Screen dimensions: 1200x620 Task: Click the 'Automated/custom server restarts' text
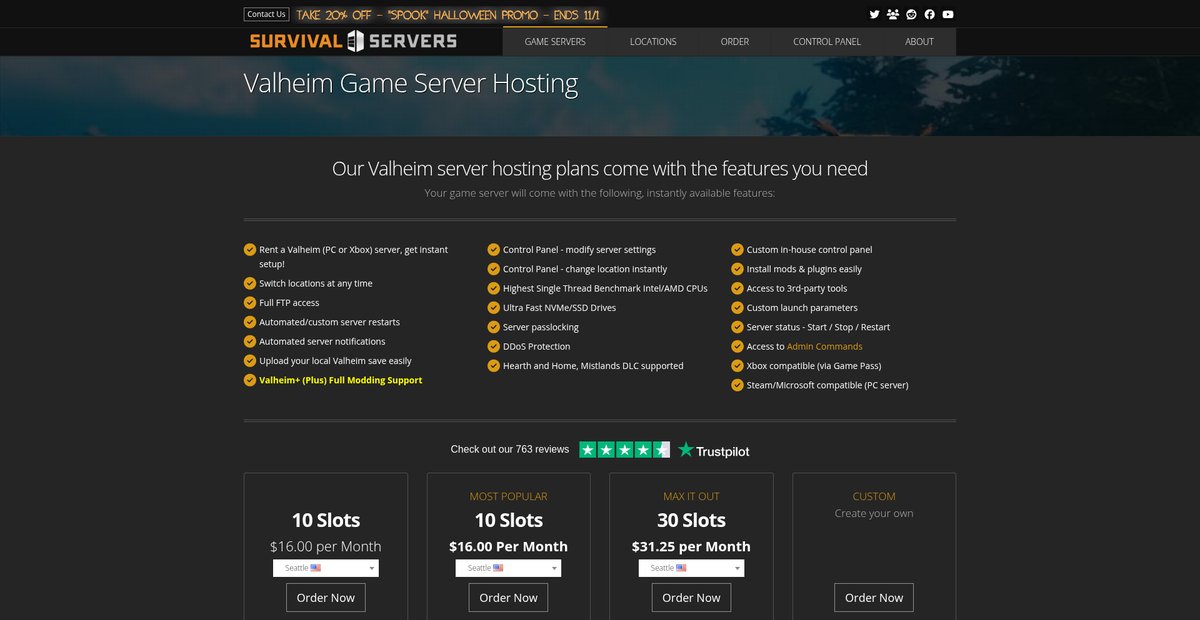click(x=329, y=323)
